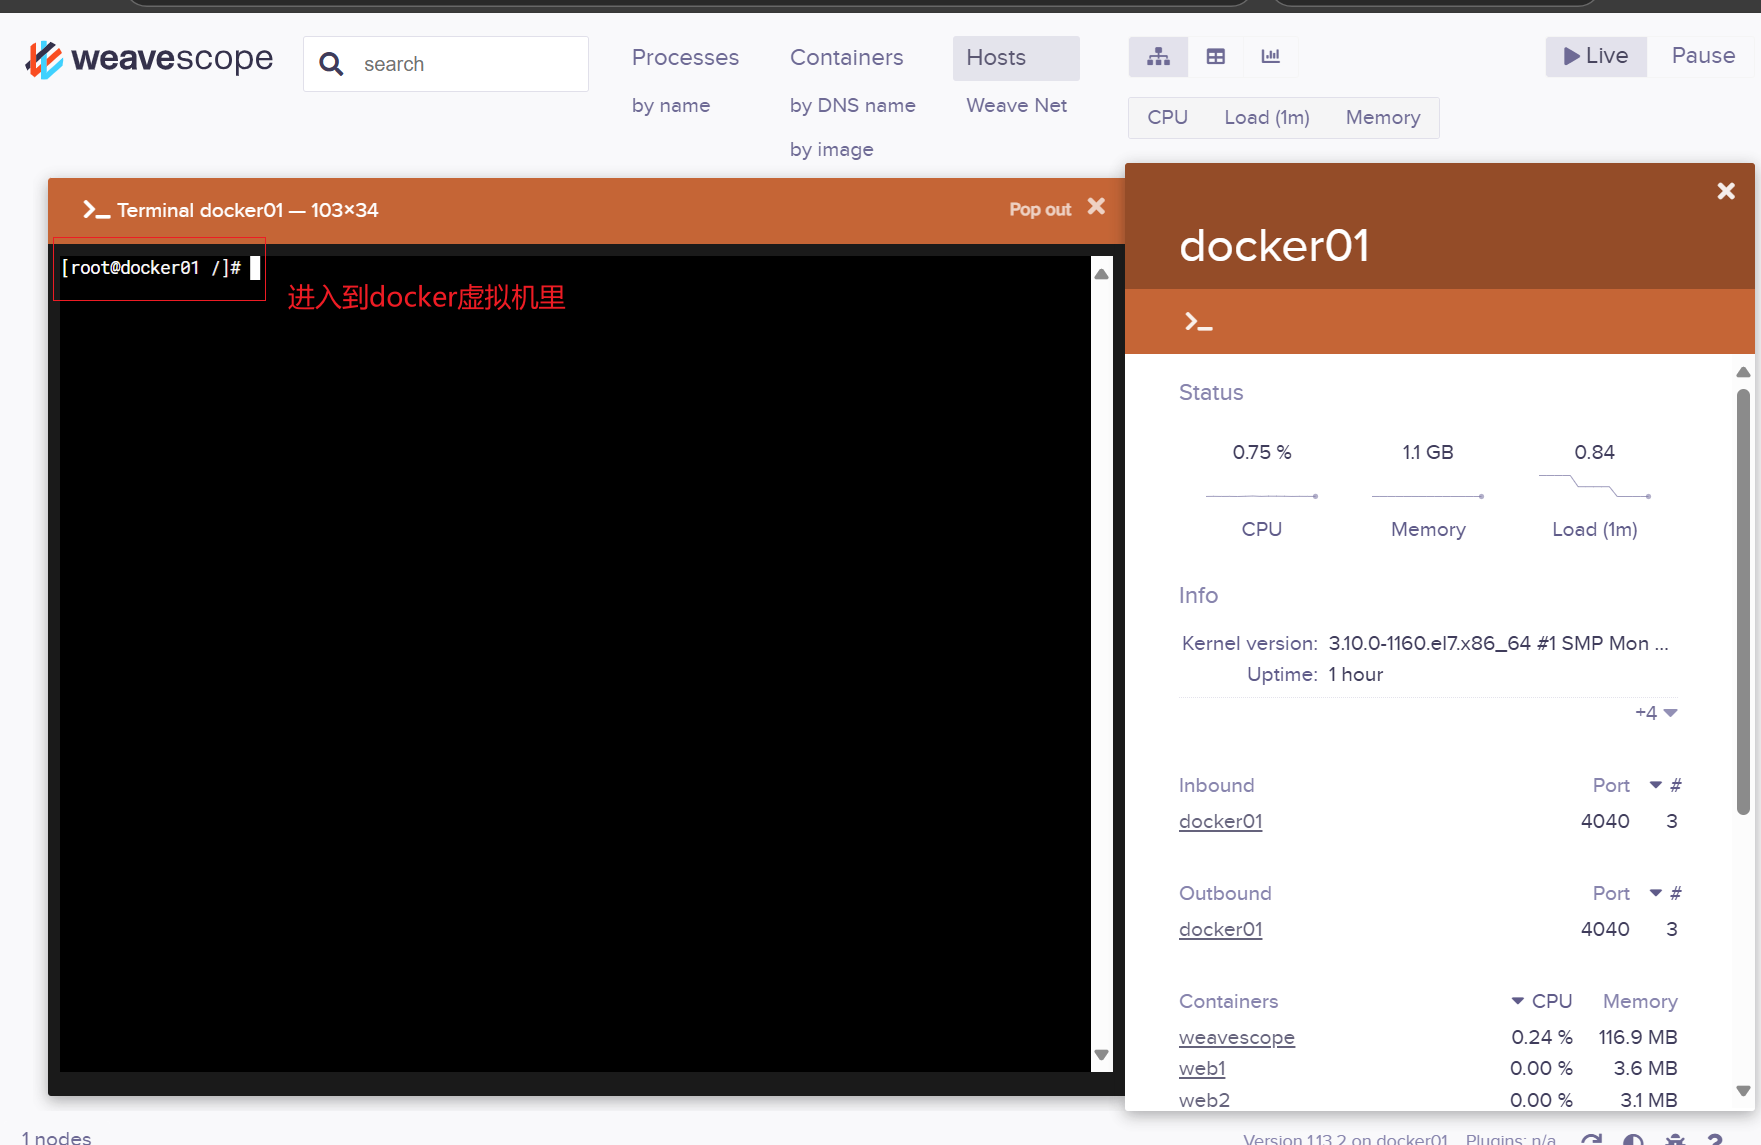The image size is (1761, 1145).
Task: Close the docker01 terminal window
Action: pyautogui.click(x=1096, y=206)
